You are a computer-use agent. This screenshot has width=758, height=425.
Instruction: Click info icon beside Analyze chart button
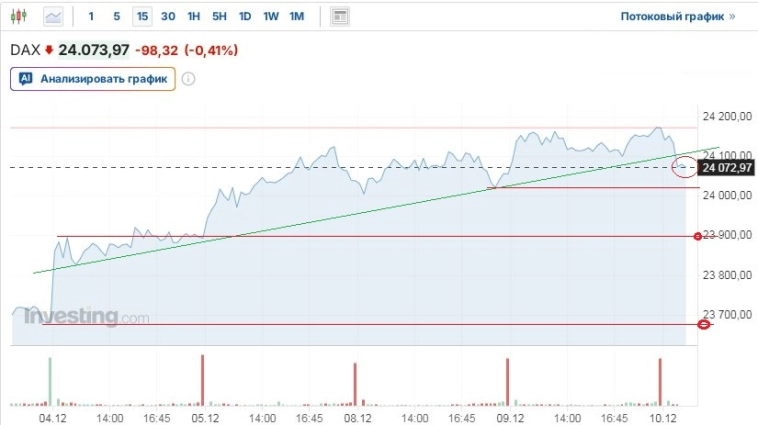click(x=188, y=79)
